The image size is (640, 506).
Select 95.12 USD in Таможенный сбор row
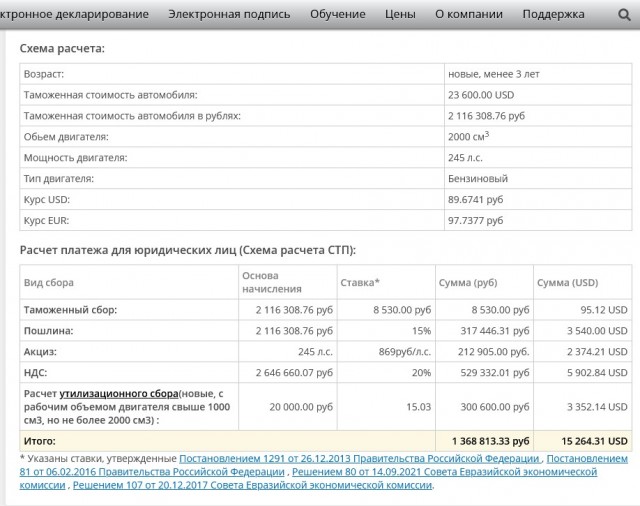tap(604, 310)
